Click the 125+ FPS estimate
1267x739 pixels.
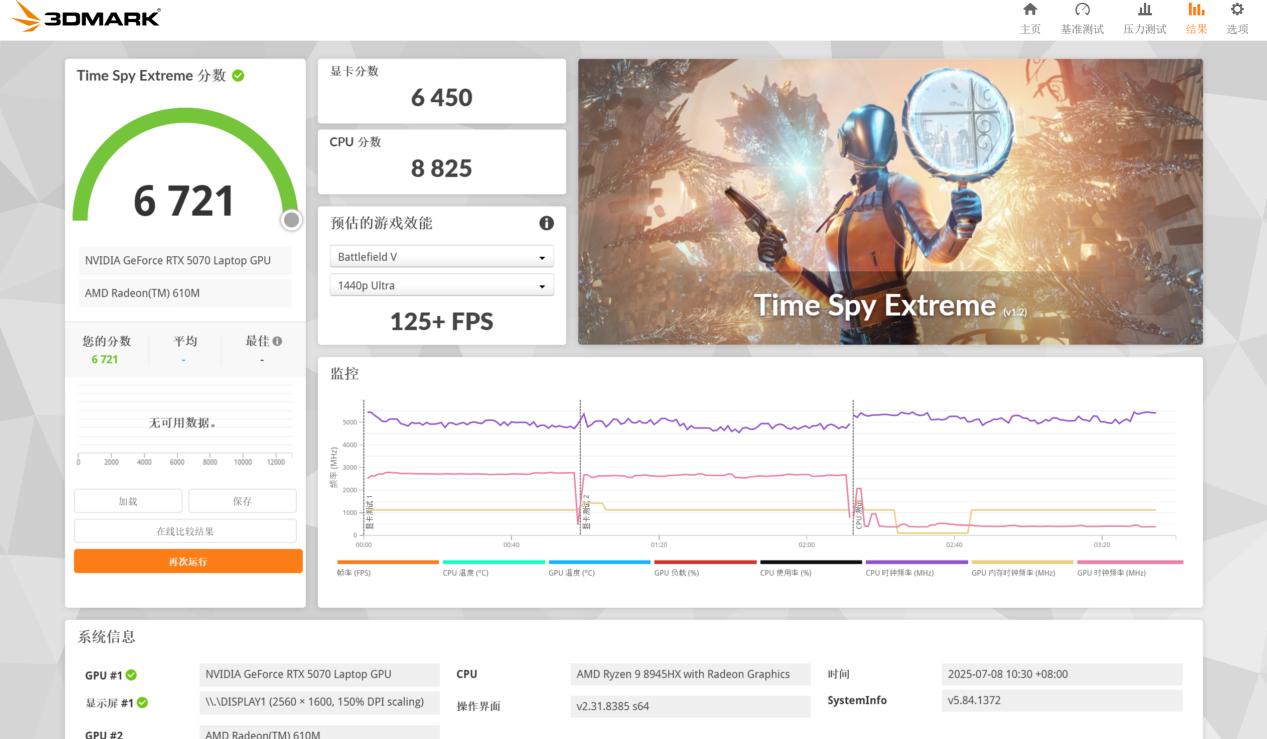click(441, 321)
